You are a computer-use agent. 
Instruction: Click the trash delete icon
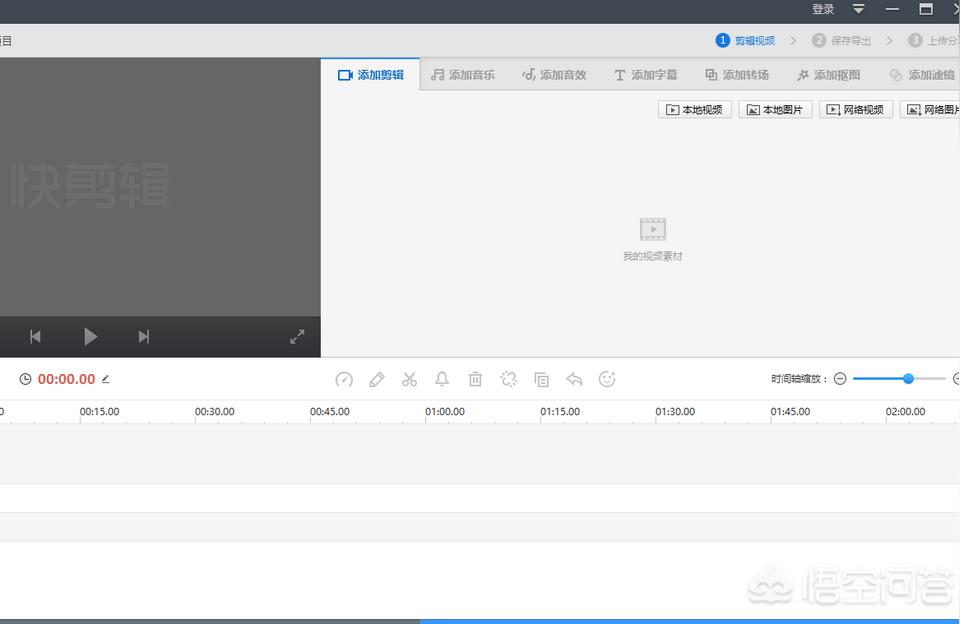475,380
